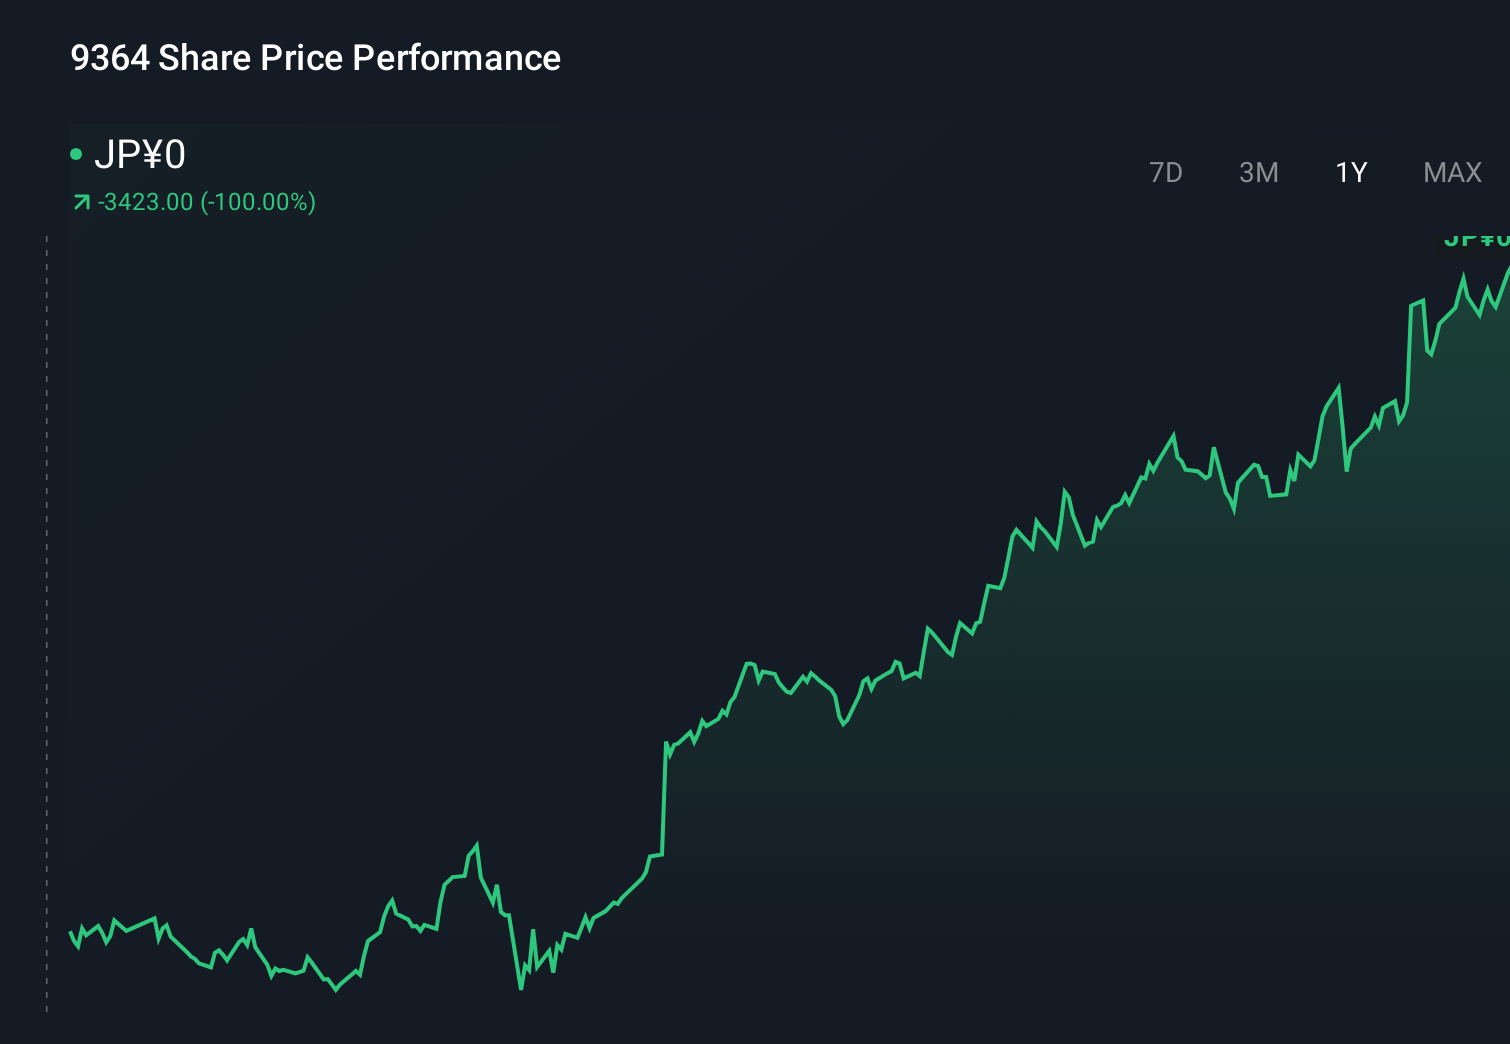Click the empty chart background area
The image size is (1510, 1044).
click(400, 450)
